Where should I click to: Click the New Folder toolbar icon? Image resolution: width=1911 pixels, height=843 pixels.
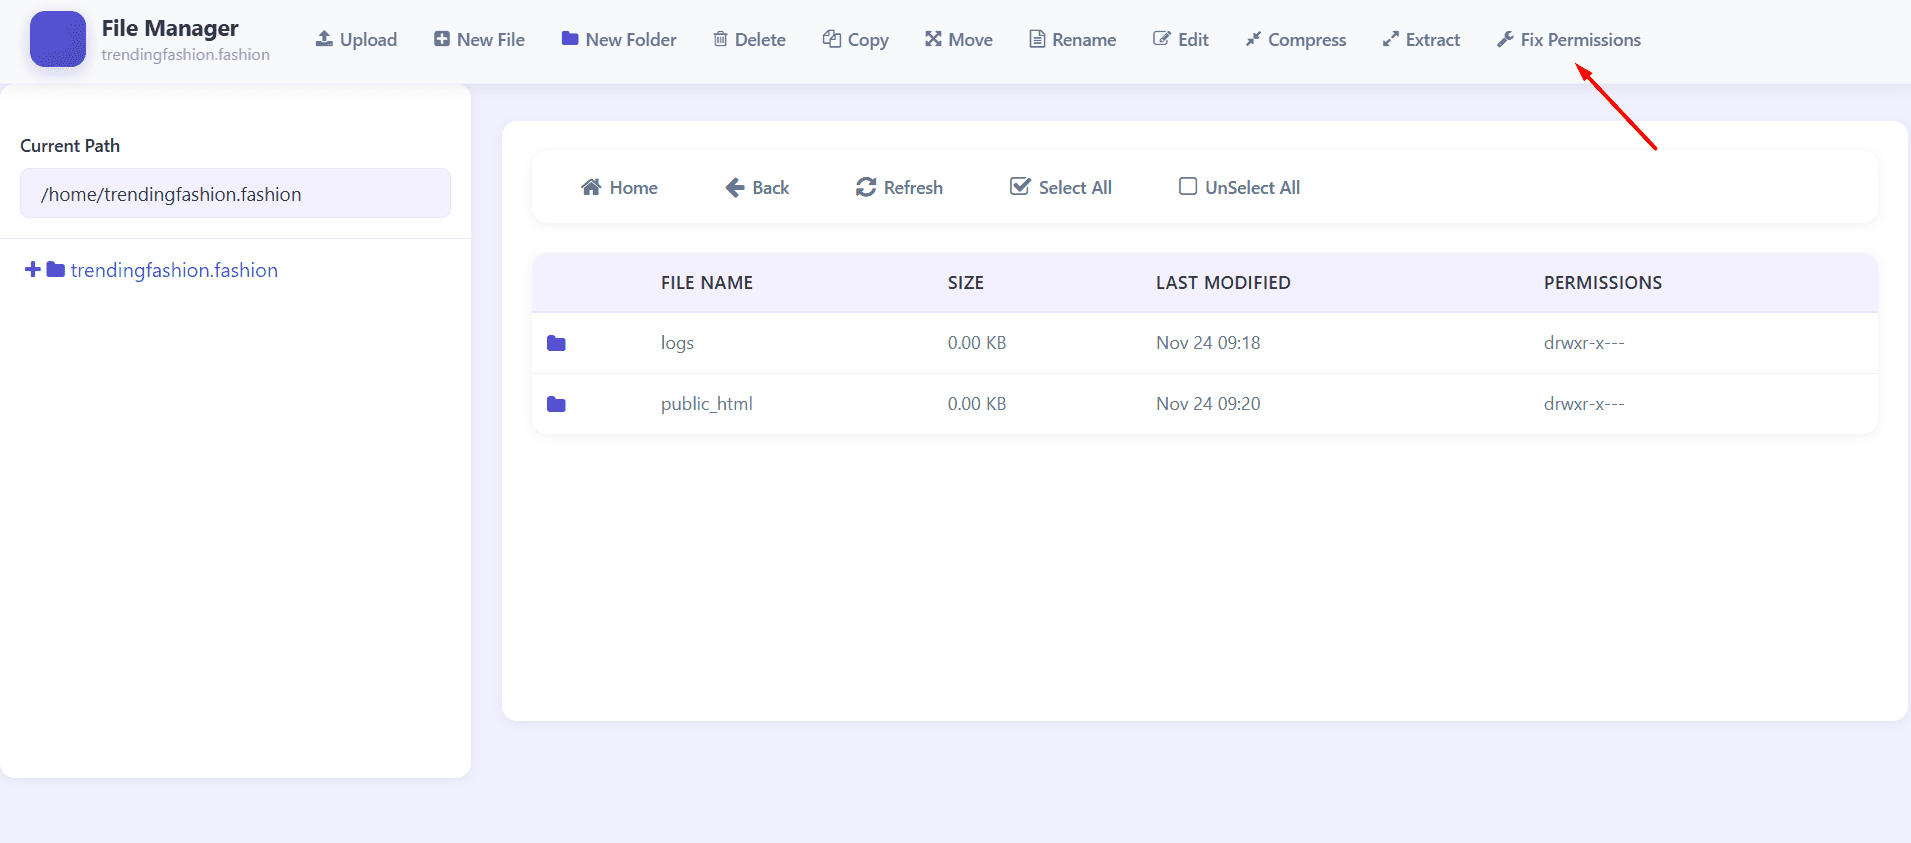(570, 39)
